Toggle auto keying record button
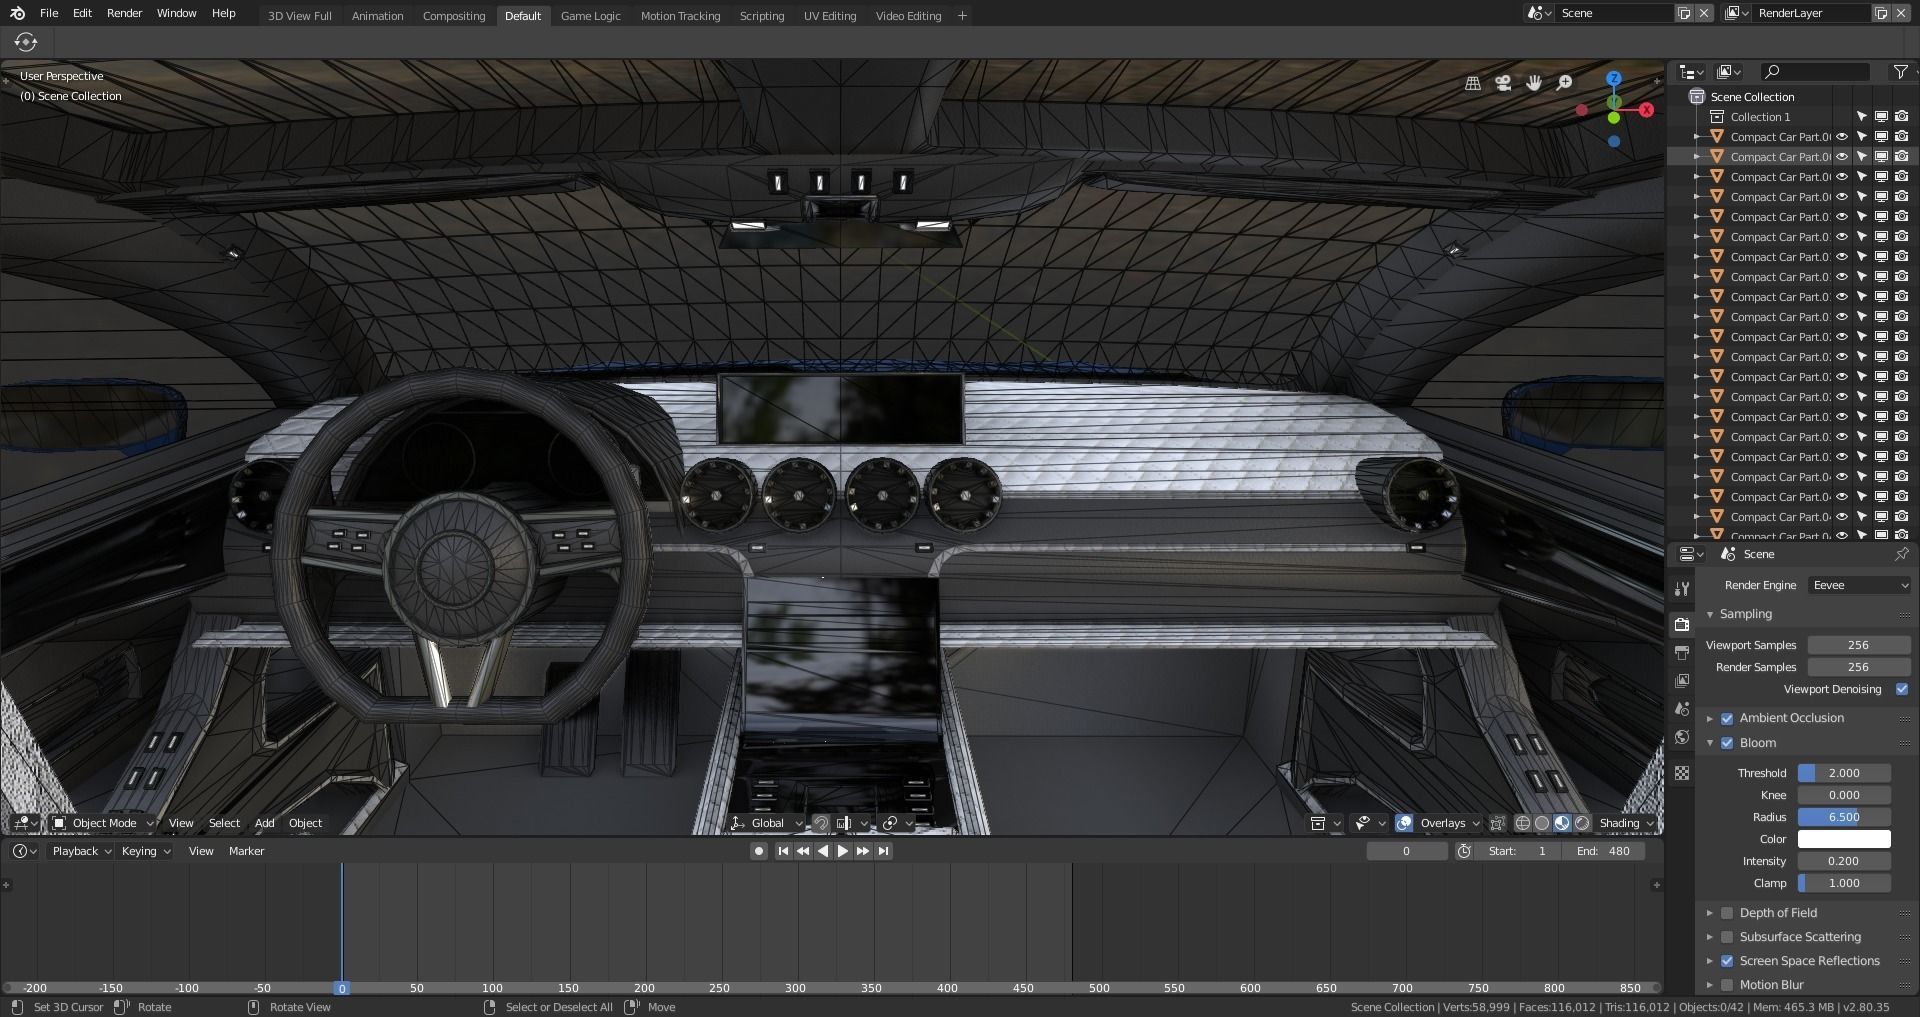 point(759,851)
